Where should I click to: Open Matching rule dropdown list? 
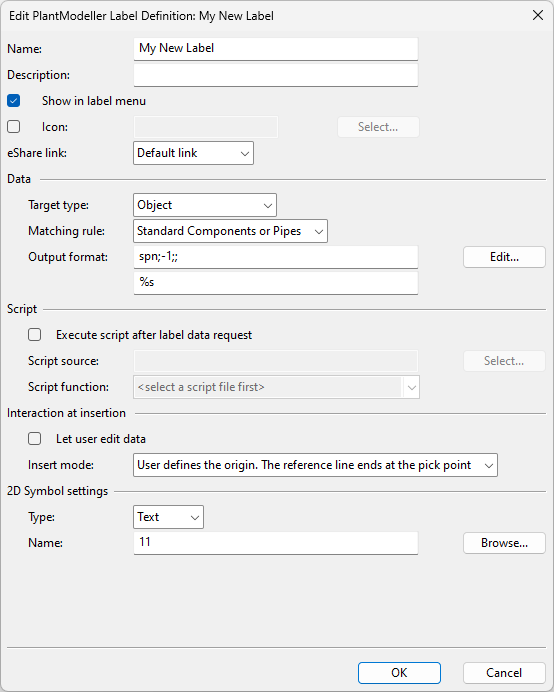tap(230, 231)
